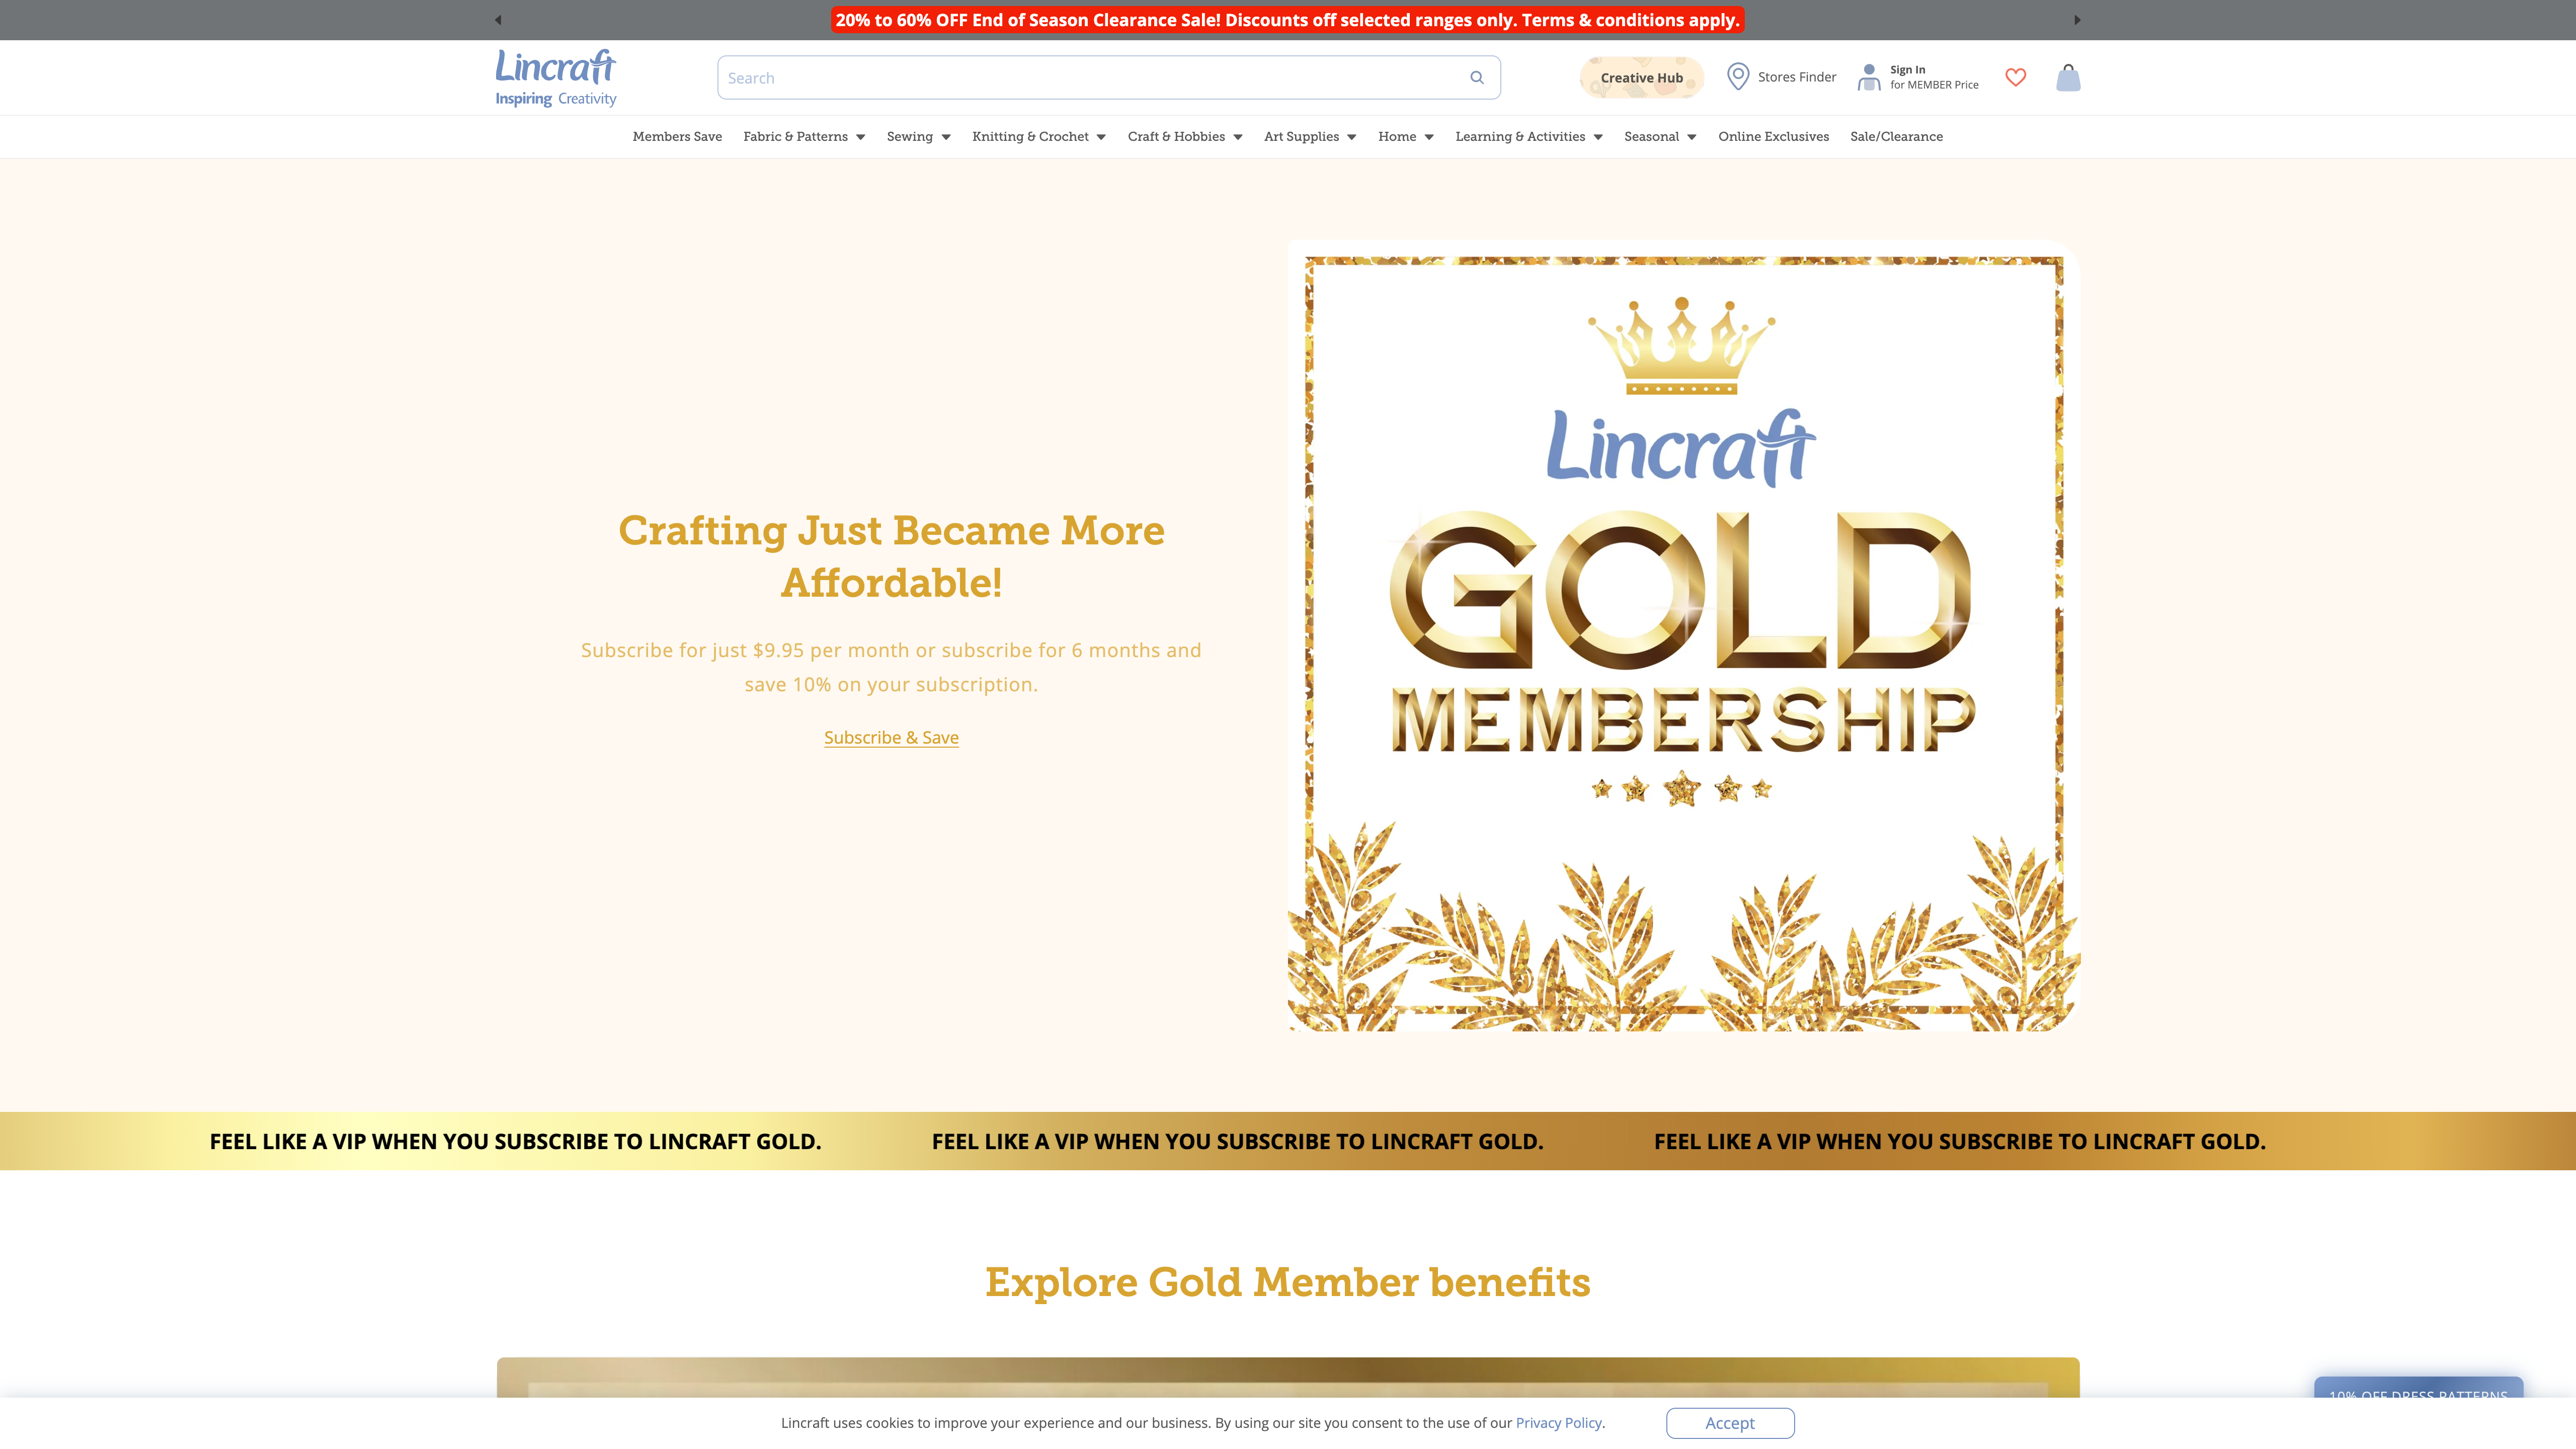Click the Sign In user icon
Image resolution: width=2576 pixels, height=1449 pixels.
(x=1869, y=76)
